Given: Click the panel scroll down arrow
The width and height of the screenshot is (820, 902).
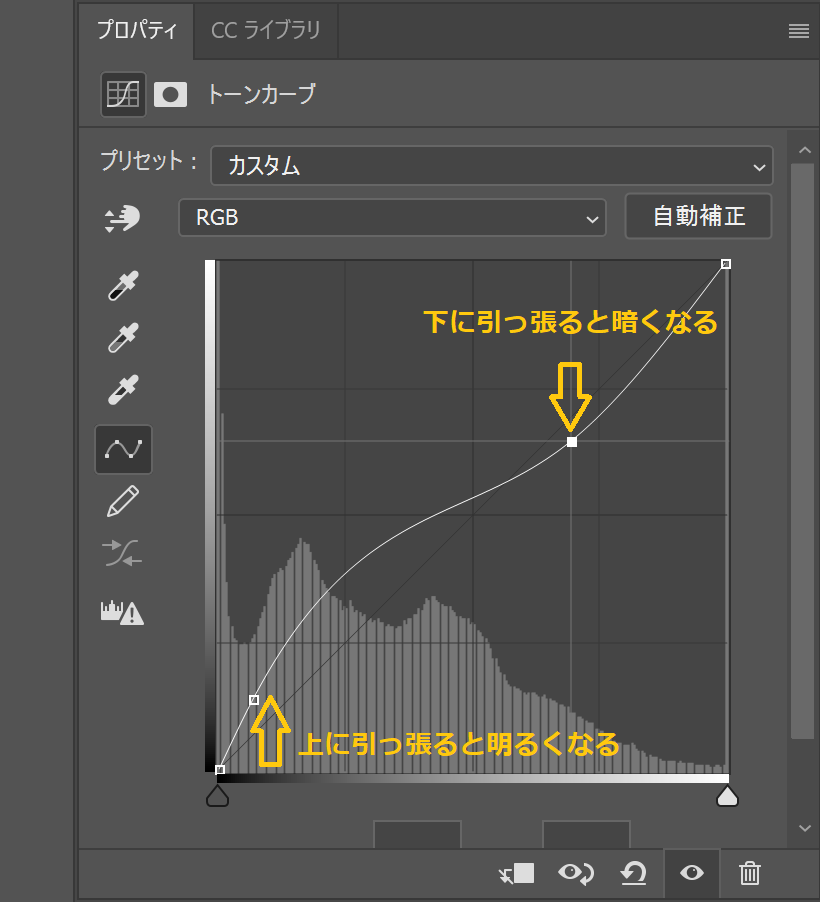Looking at the screenshot, I should pos(805,828).
